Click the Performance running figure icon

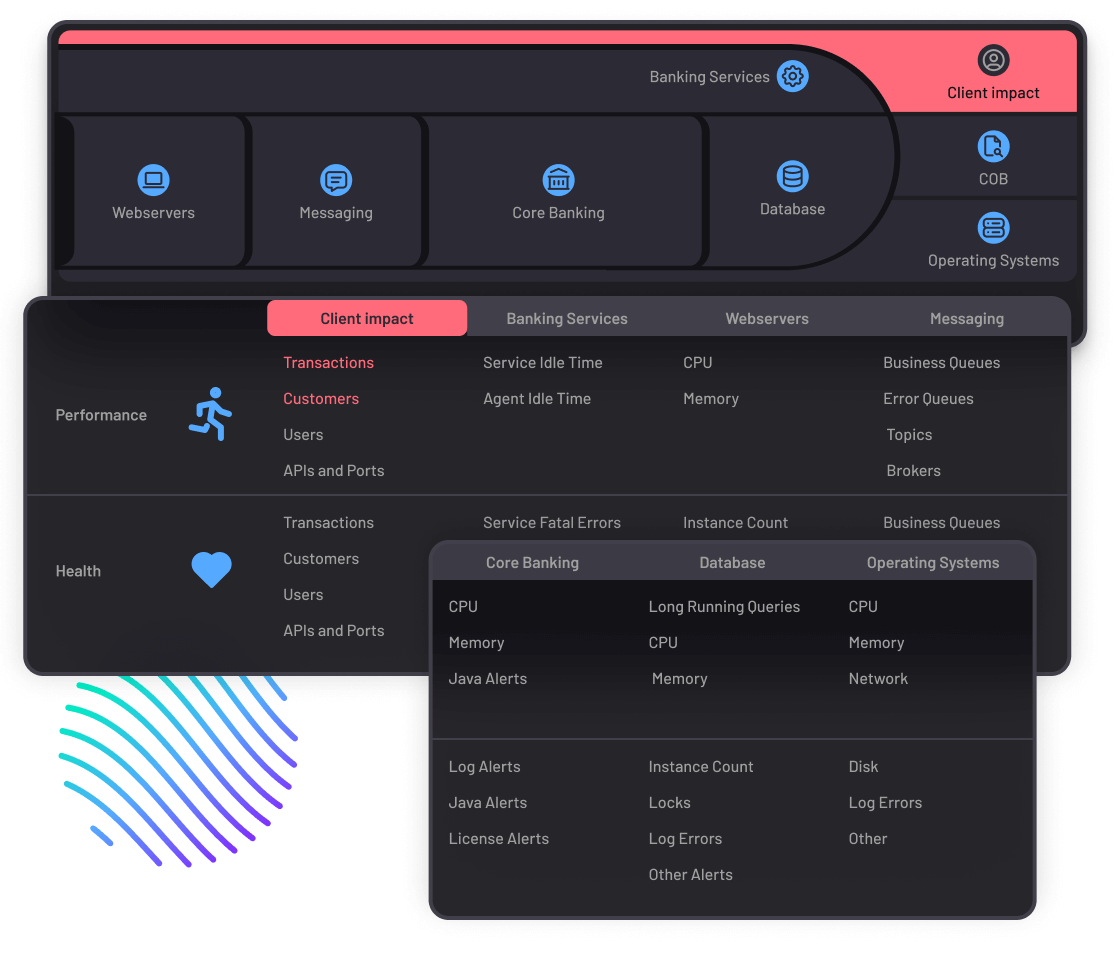210,413
